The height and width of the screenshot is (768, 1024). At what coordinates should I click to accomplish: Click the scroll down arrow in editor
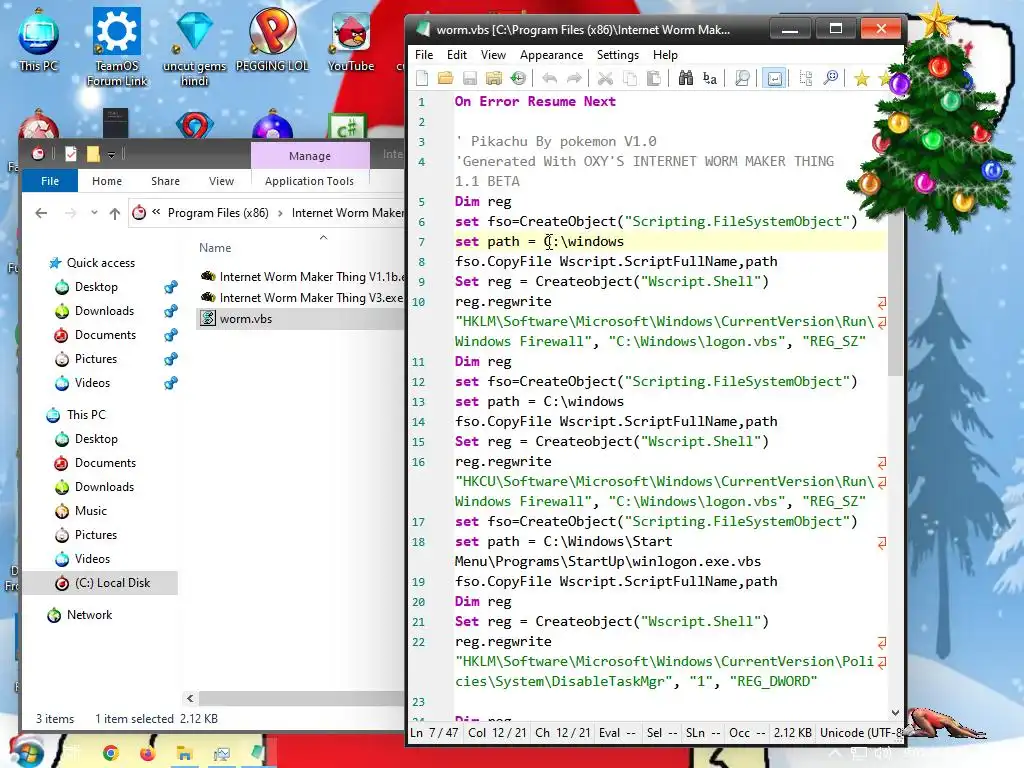pos(895,713)
